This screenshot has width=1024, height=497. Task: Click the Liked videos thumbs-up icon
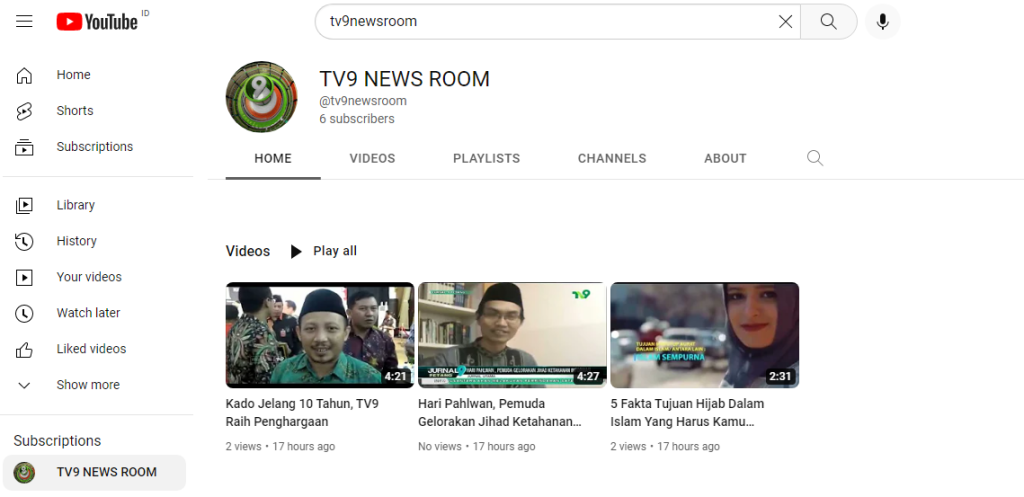(24, 349)
